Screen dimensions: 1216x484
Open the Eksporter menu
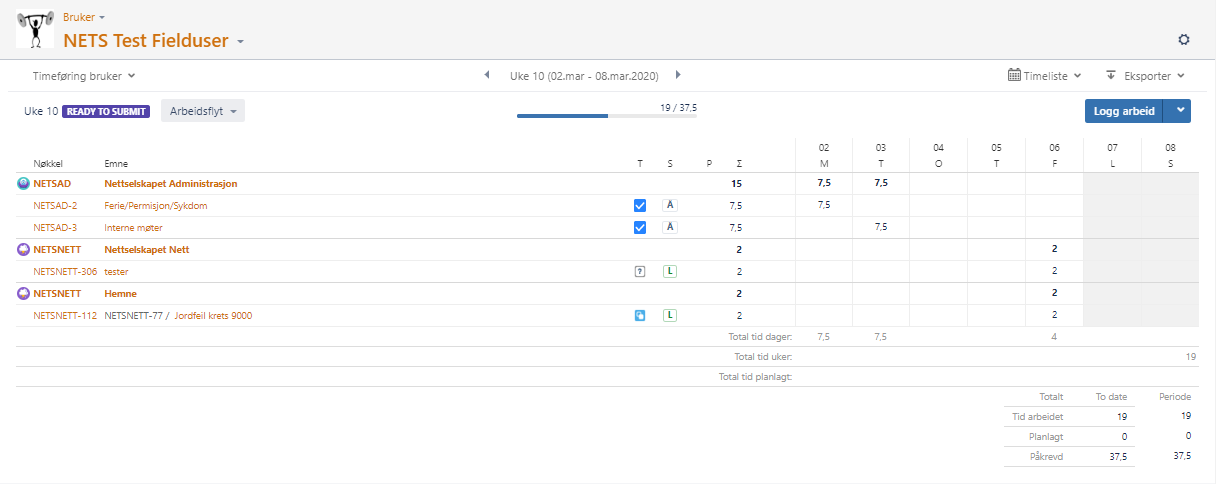[1145, 75]
